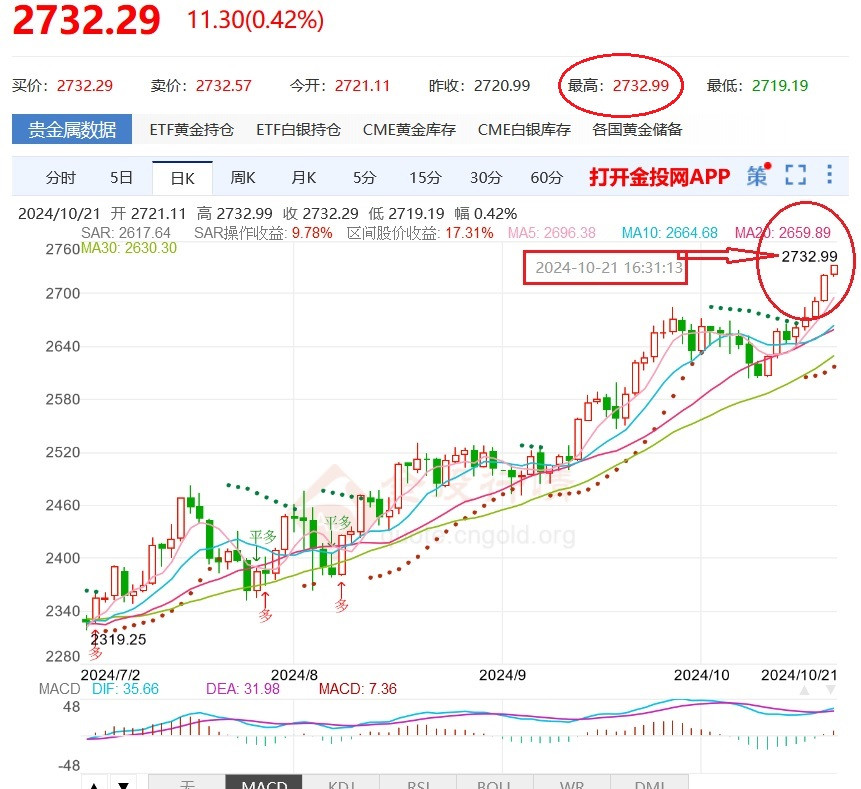Click the 11.30(0.42%) change value
Image resolution: width=861 pixels, height=789 pixels.
(x=255, y=20)
